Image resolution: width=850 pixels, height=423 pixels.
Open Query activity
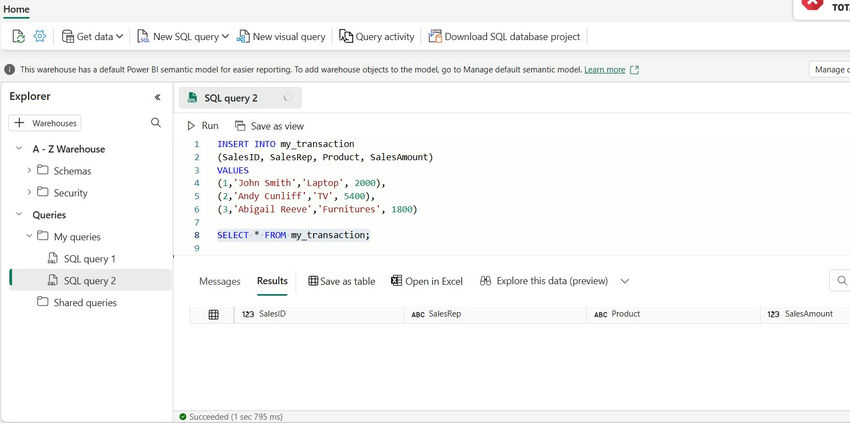(377, 36)
